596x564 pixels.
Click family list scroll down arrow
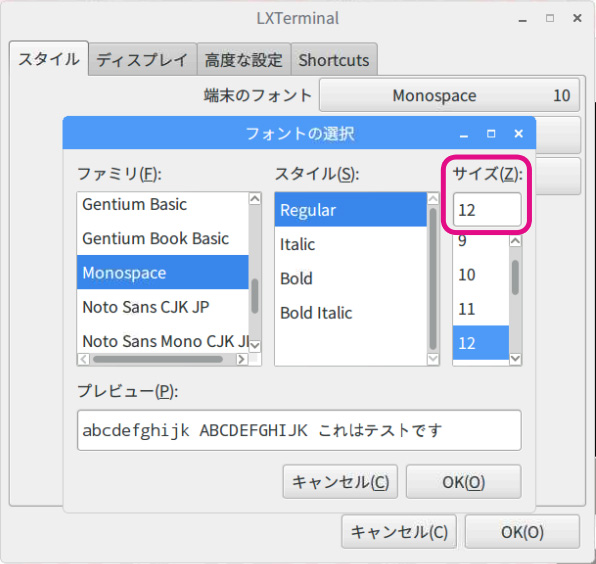coord(255,345)
